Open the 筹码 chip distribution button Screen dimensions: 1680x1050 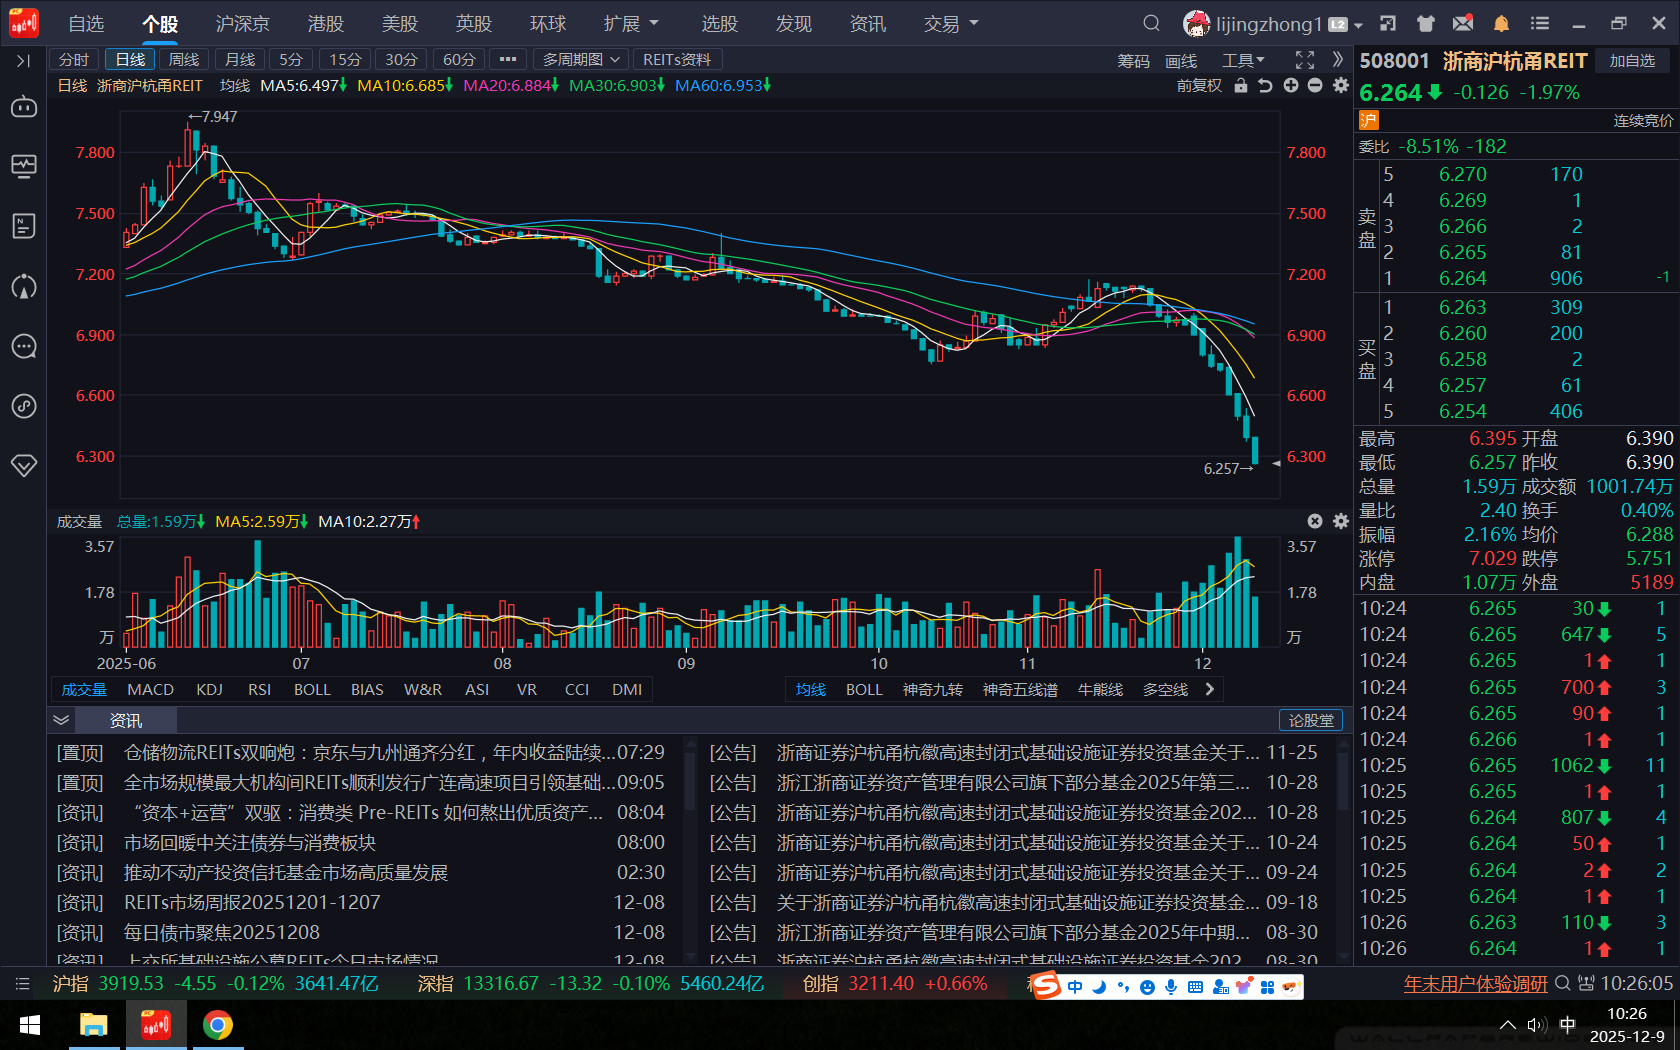1133,61
